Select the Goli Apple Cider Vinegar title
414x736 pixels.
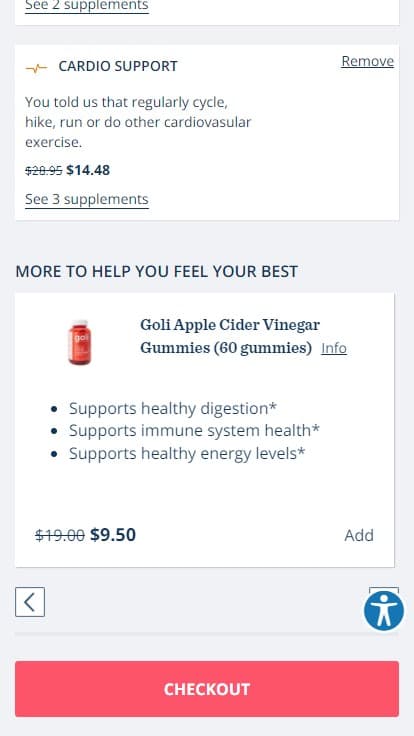[x=230, y=336]
